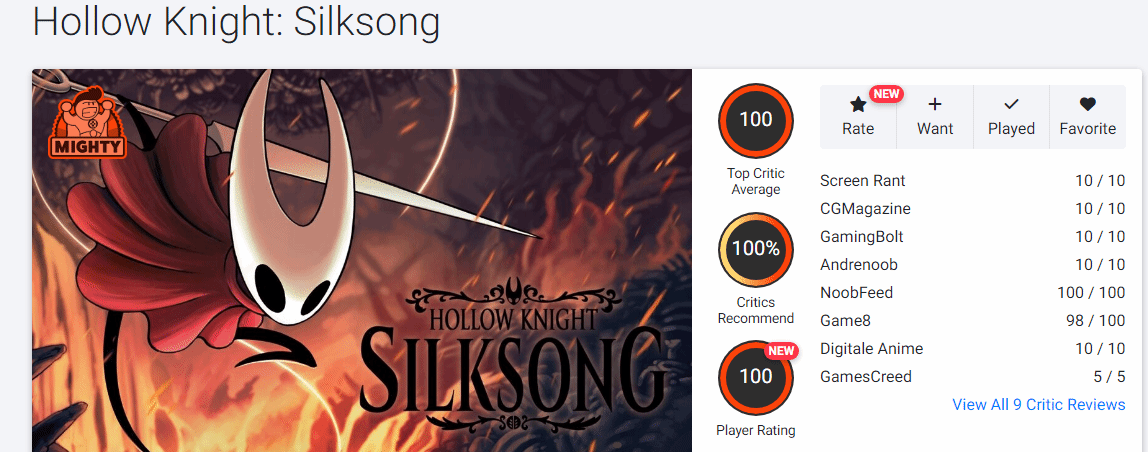Click the Rate star icon
Screen dimensions: 1148x452
click(858, 104)
